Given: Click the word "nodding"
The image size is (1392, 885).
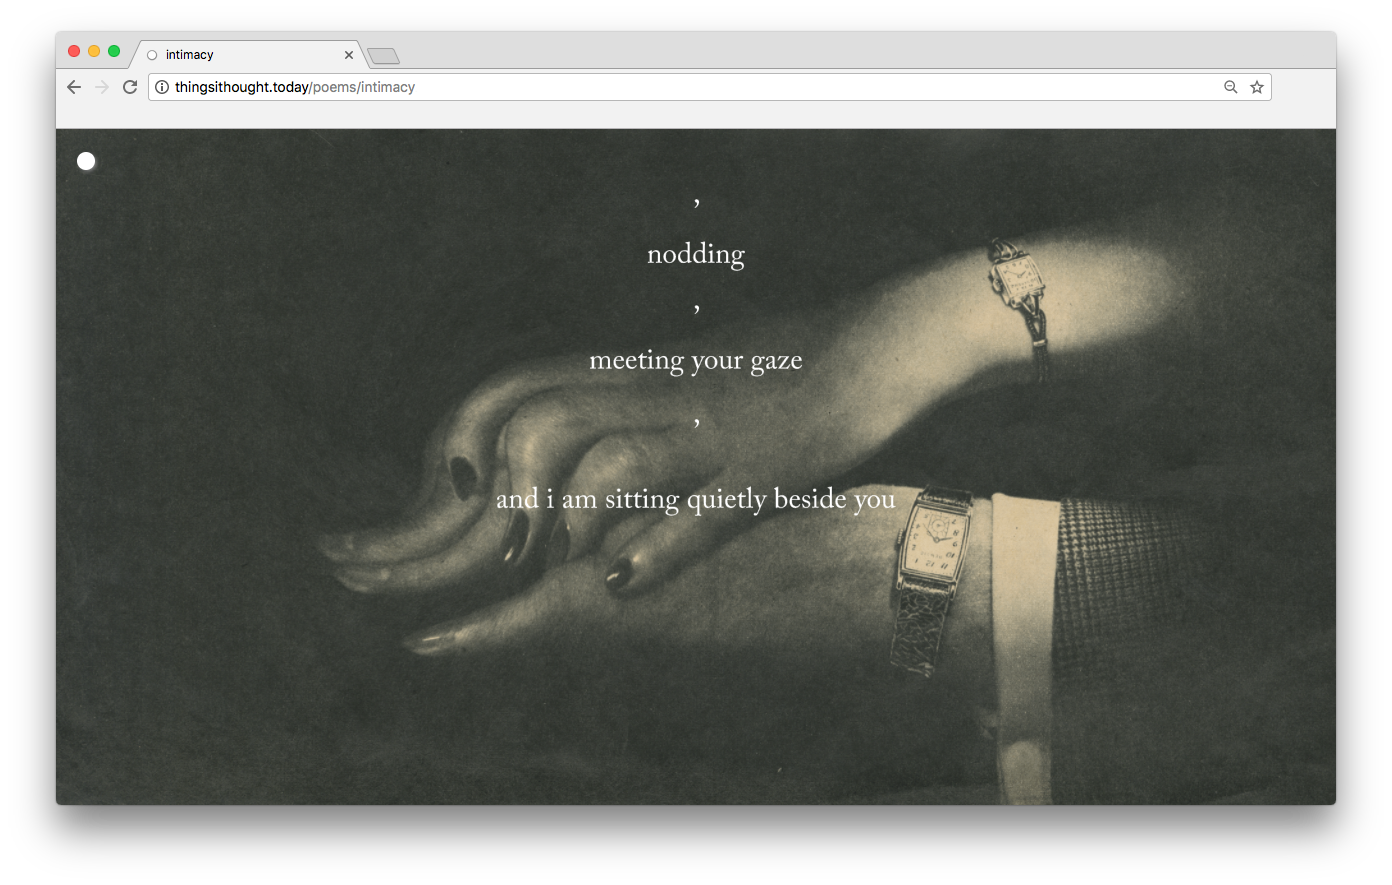Looking at the screenshot, I should (x=696, y=254).
